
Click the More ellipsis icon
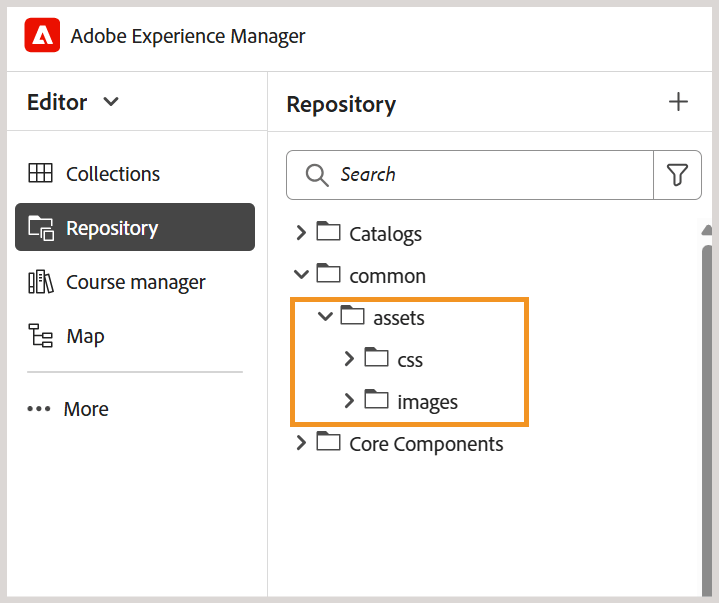coord(39,409)
